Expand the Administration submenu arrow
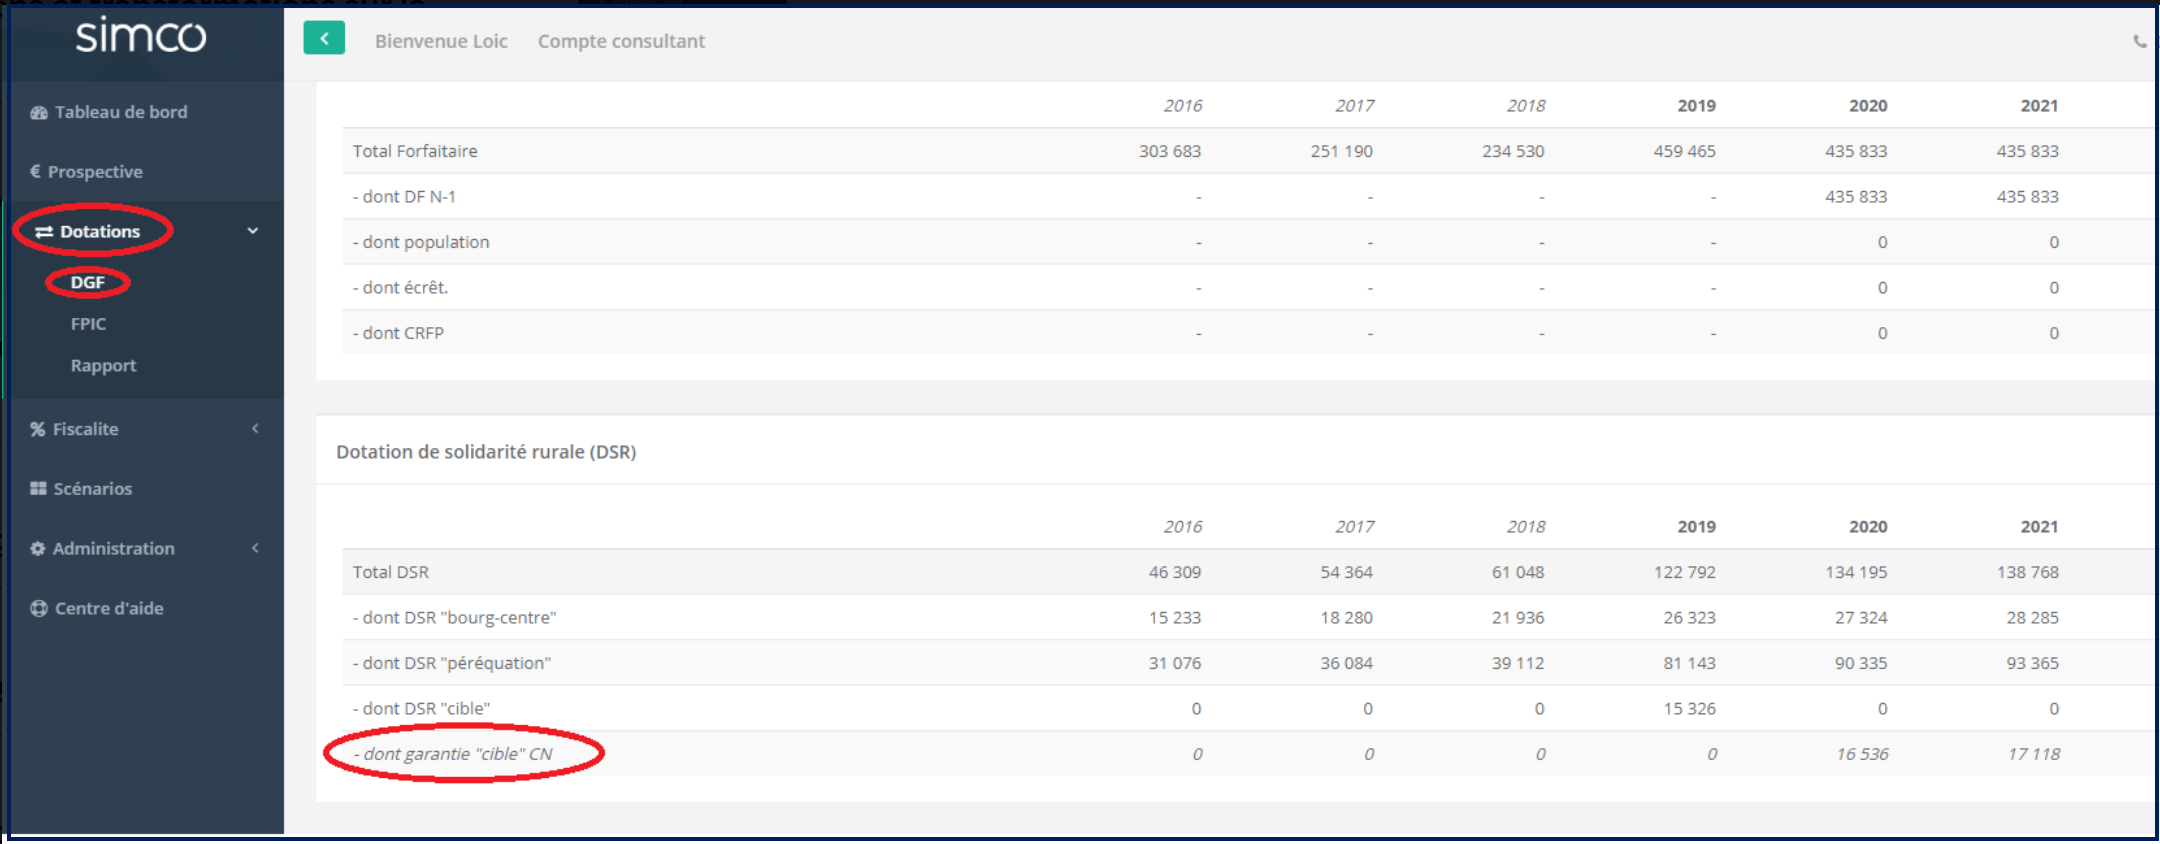Screen dimensions: 2160x844 pyautogui.click(x=255, y=548)
